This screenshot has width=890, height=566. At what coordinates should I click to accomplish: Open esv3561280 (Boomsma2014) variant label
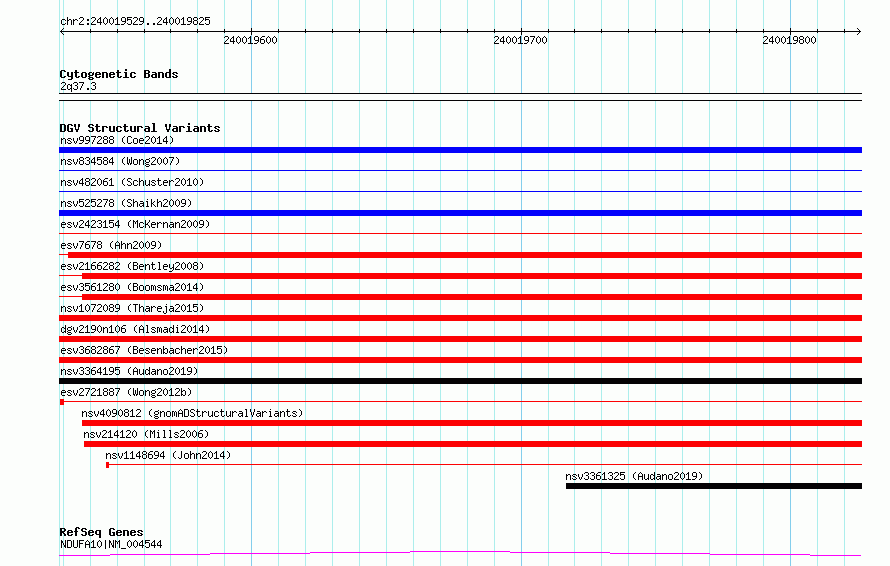click(132, 287)
